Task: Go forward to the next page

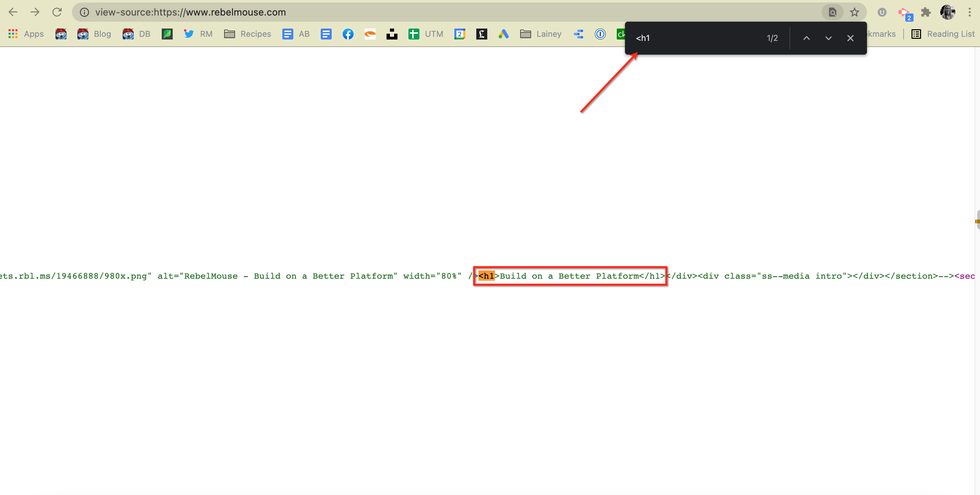Action: tap(35, 12)
